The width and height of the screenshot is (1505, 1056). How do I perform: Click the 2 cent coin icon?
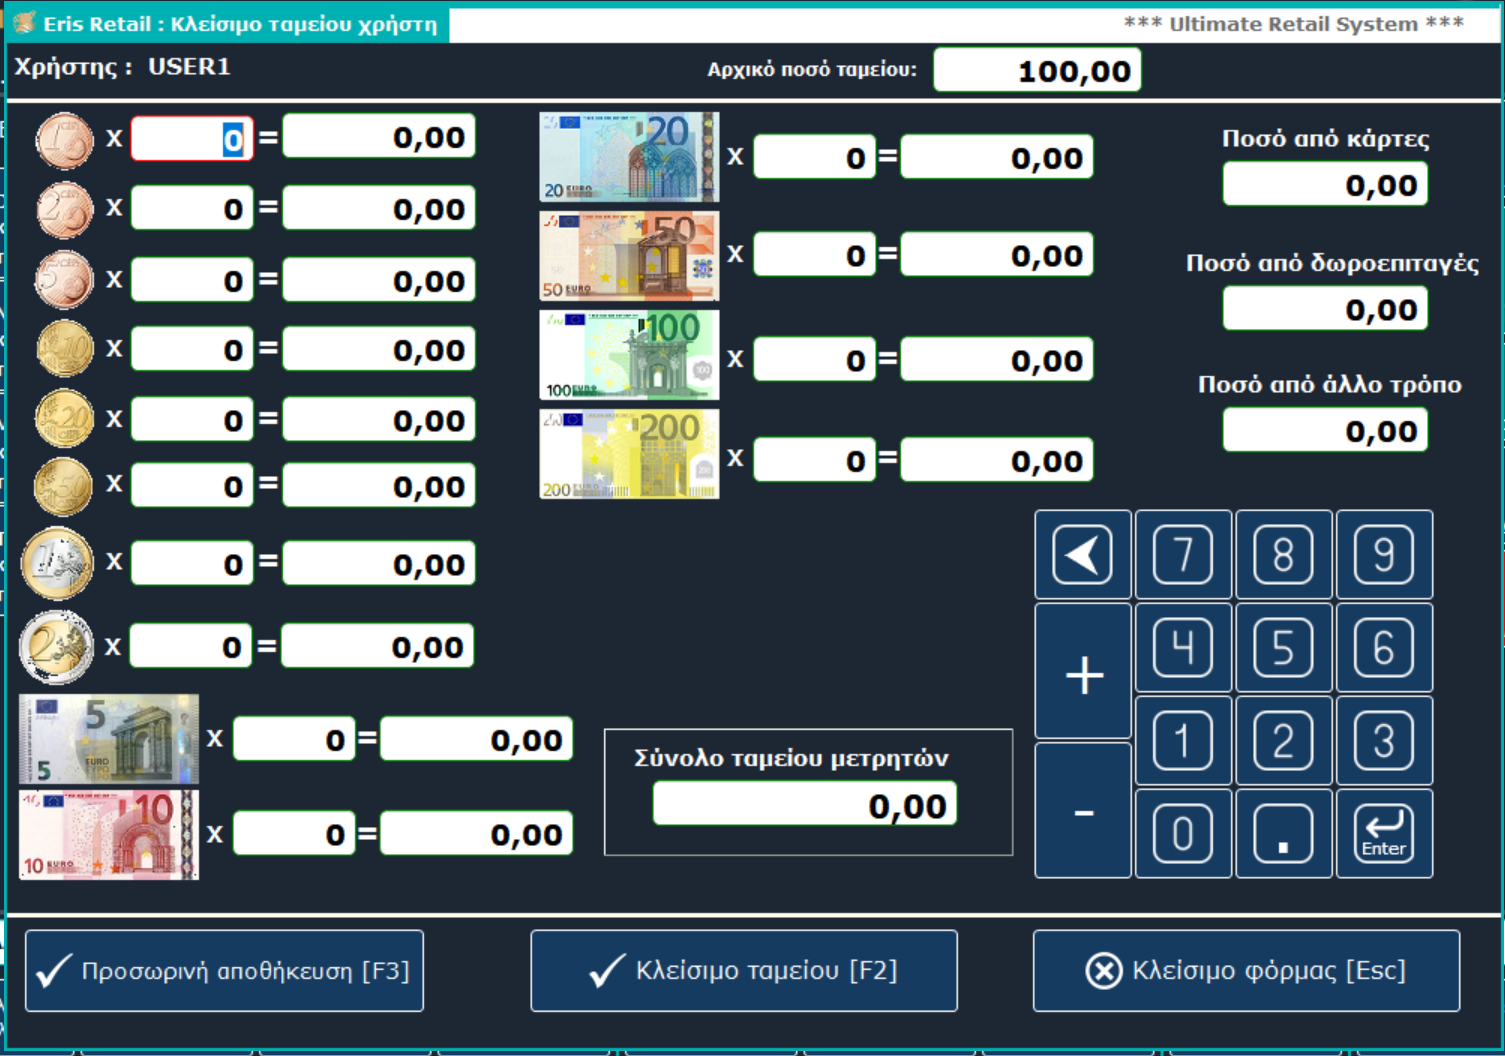coord(64,210)
